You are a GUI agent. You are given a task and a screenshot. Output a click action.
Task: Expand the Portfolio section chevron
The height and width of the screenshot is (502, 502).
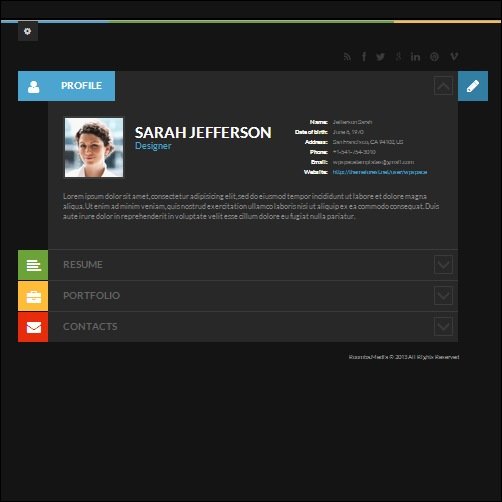(x=443, y=296)
